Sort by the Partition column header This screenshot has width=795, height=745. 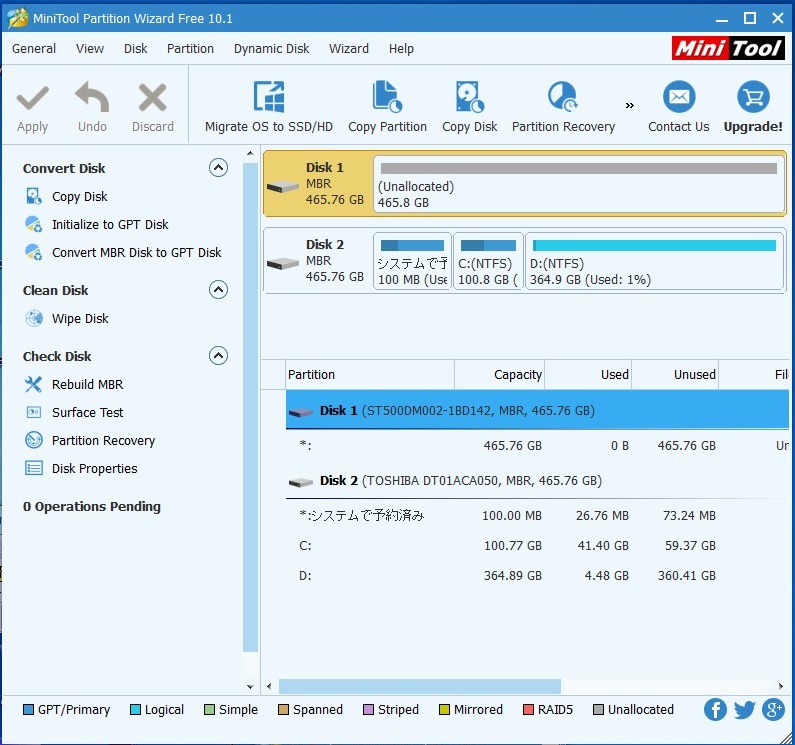pos(370,374)
